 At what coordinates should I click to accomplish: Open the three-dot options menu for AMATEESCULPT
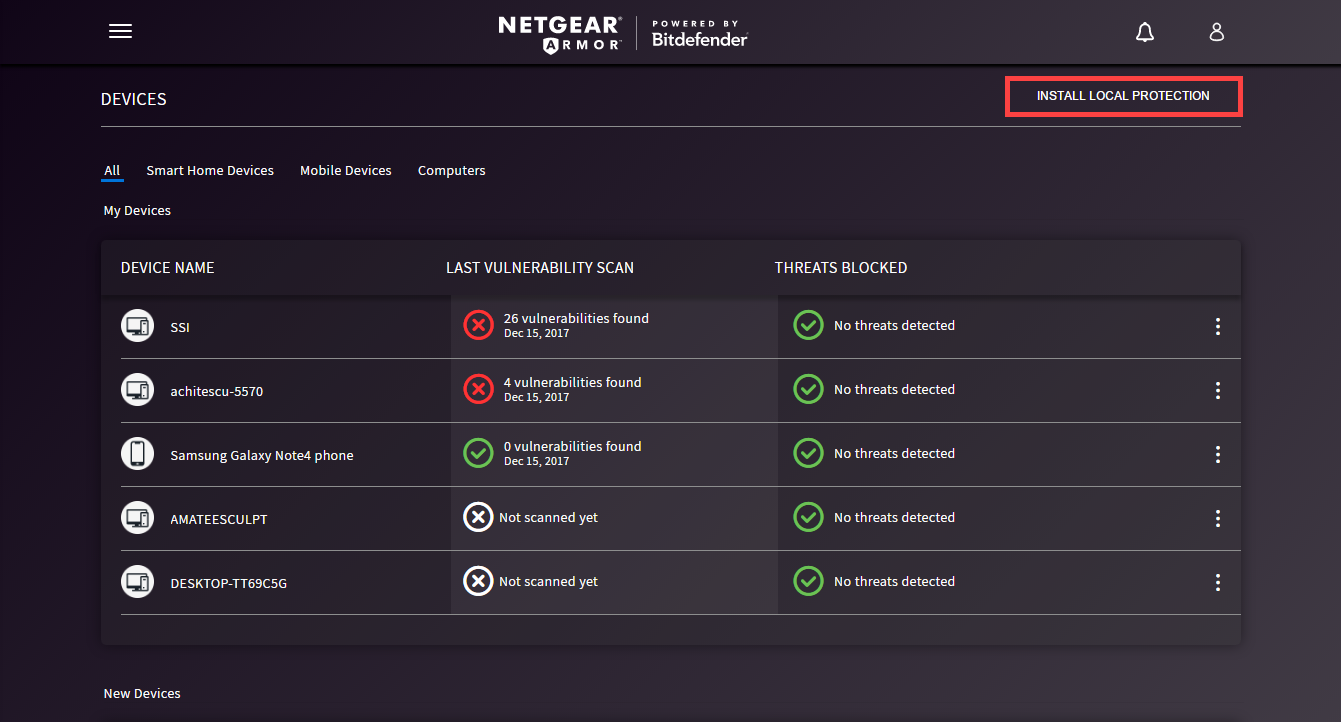[x=1217, y=518]
